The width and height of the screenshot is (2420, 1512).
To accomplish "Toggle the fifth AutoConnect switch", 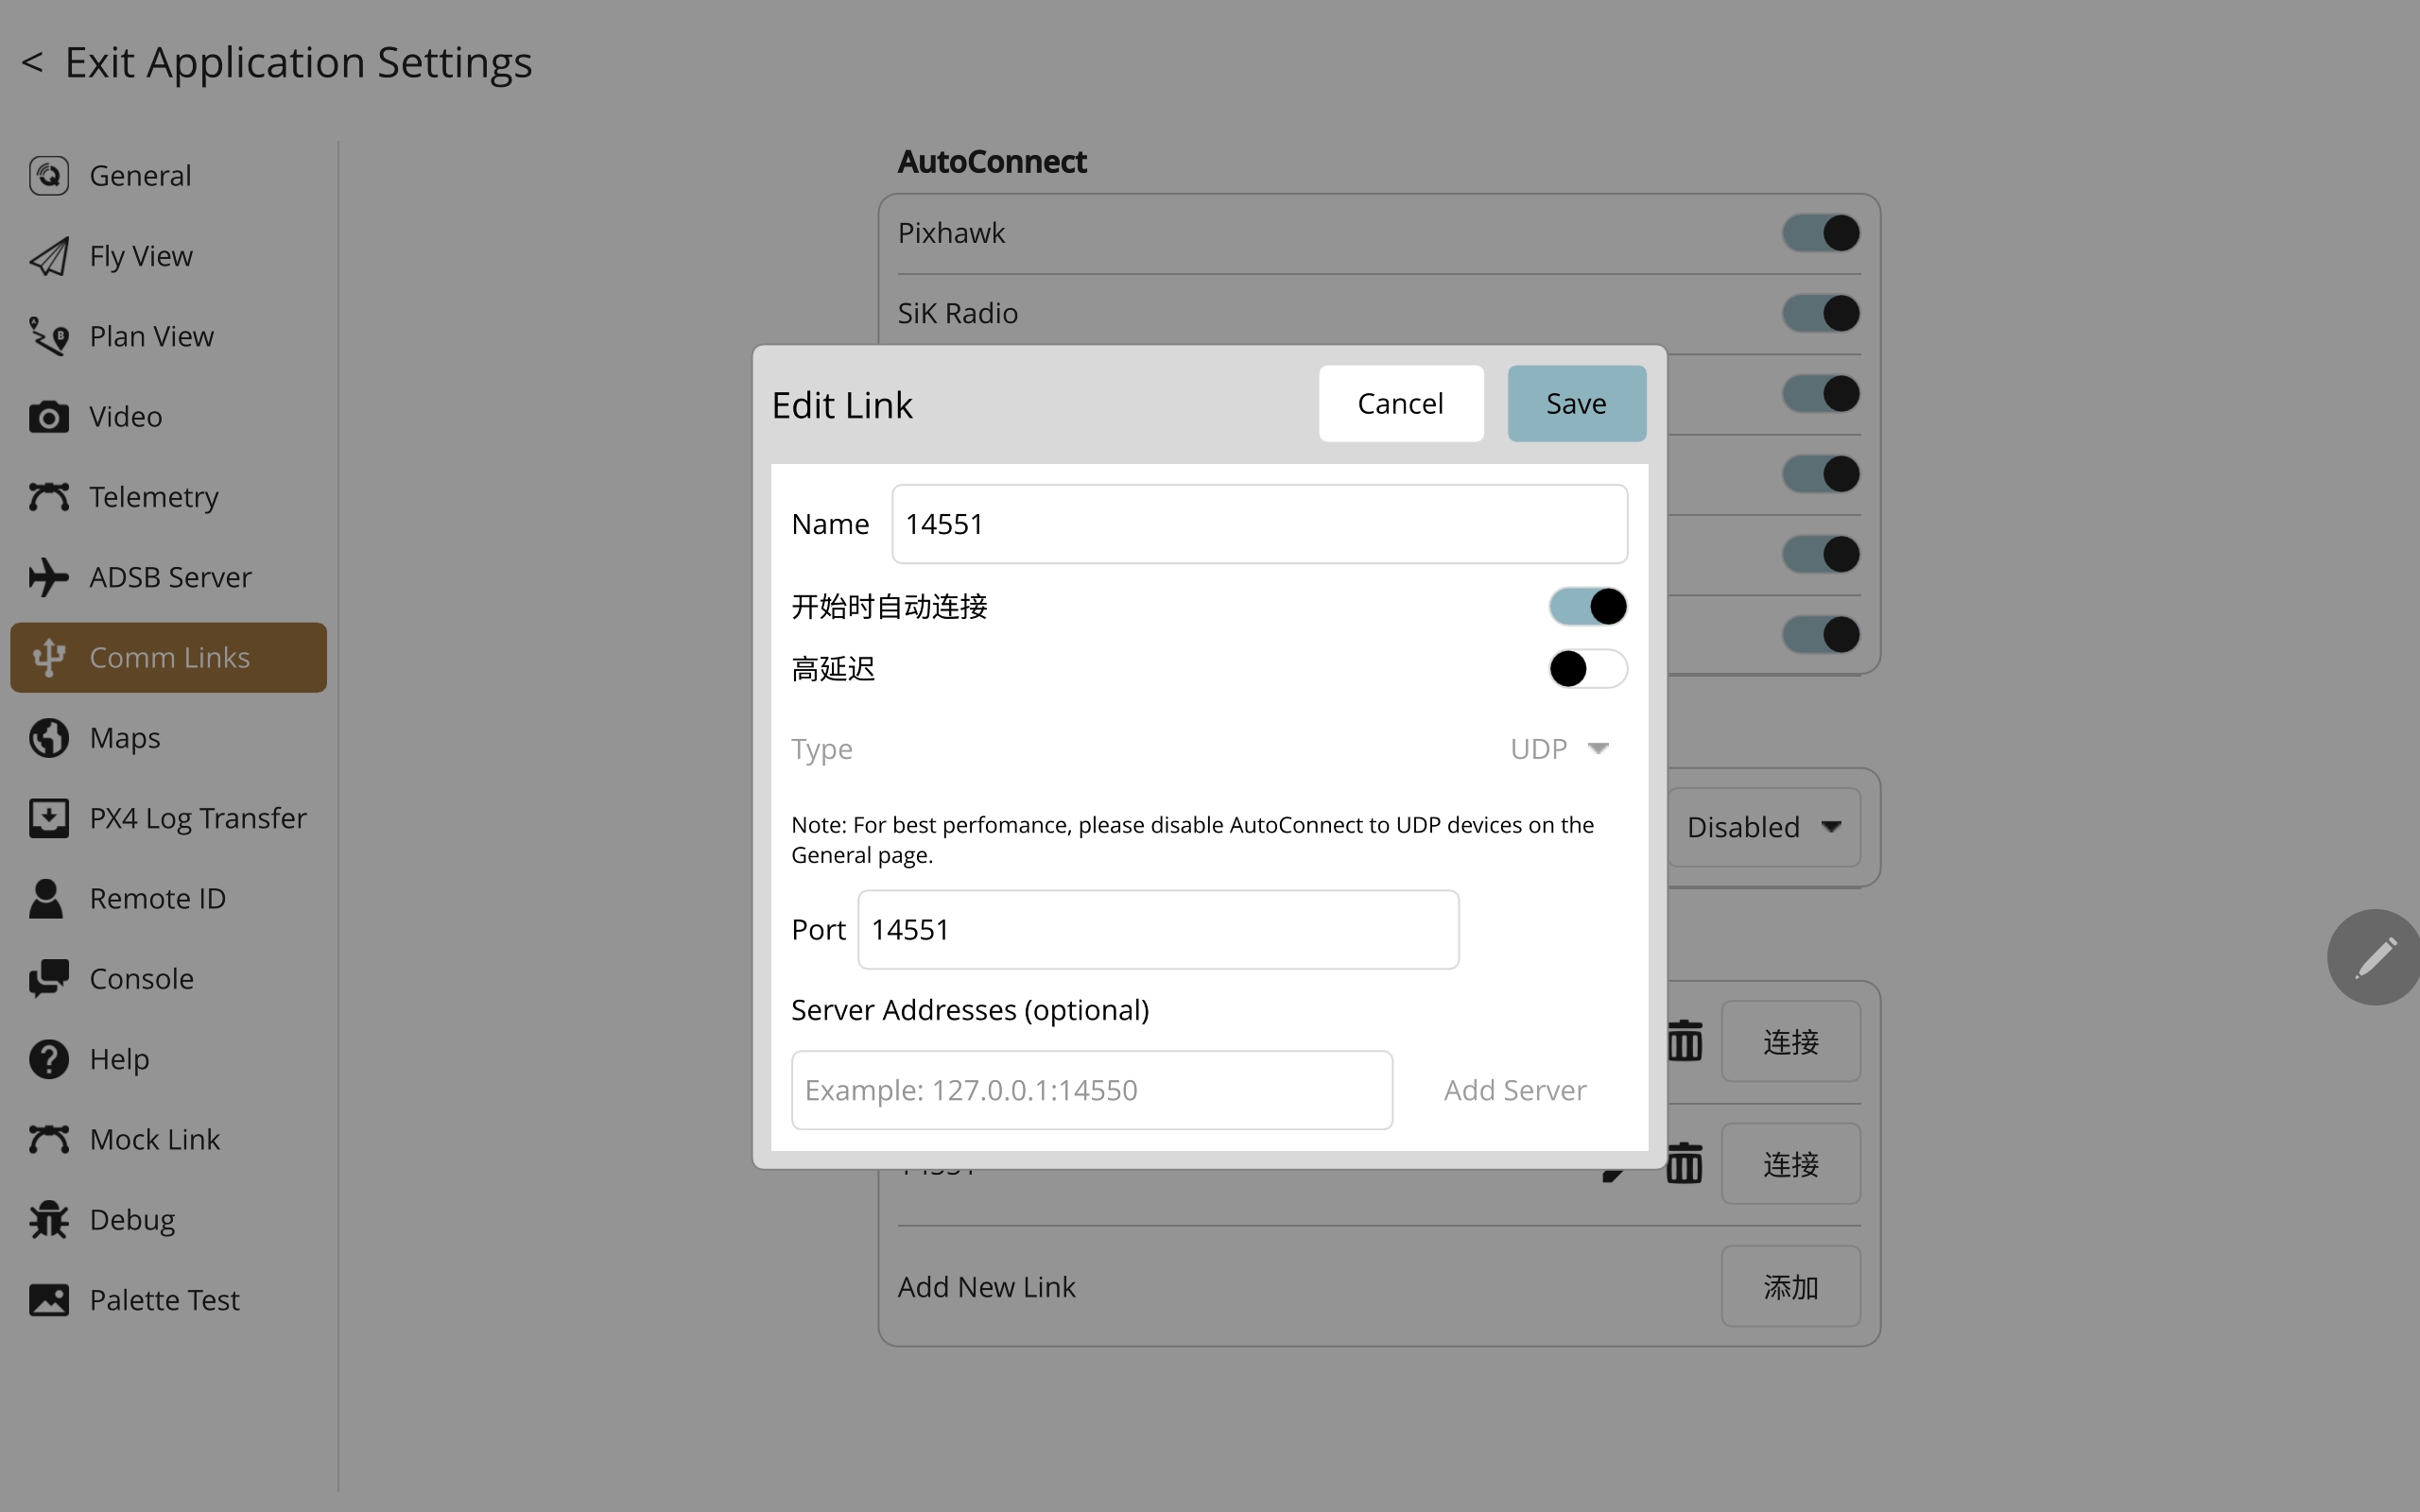I will 1820,554.
